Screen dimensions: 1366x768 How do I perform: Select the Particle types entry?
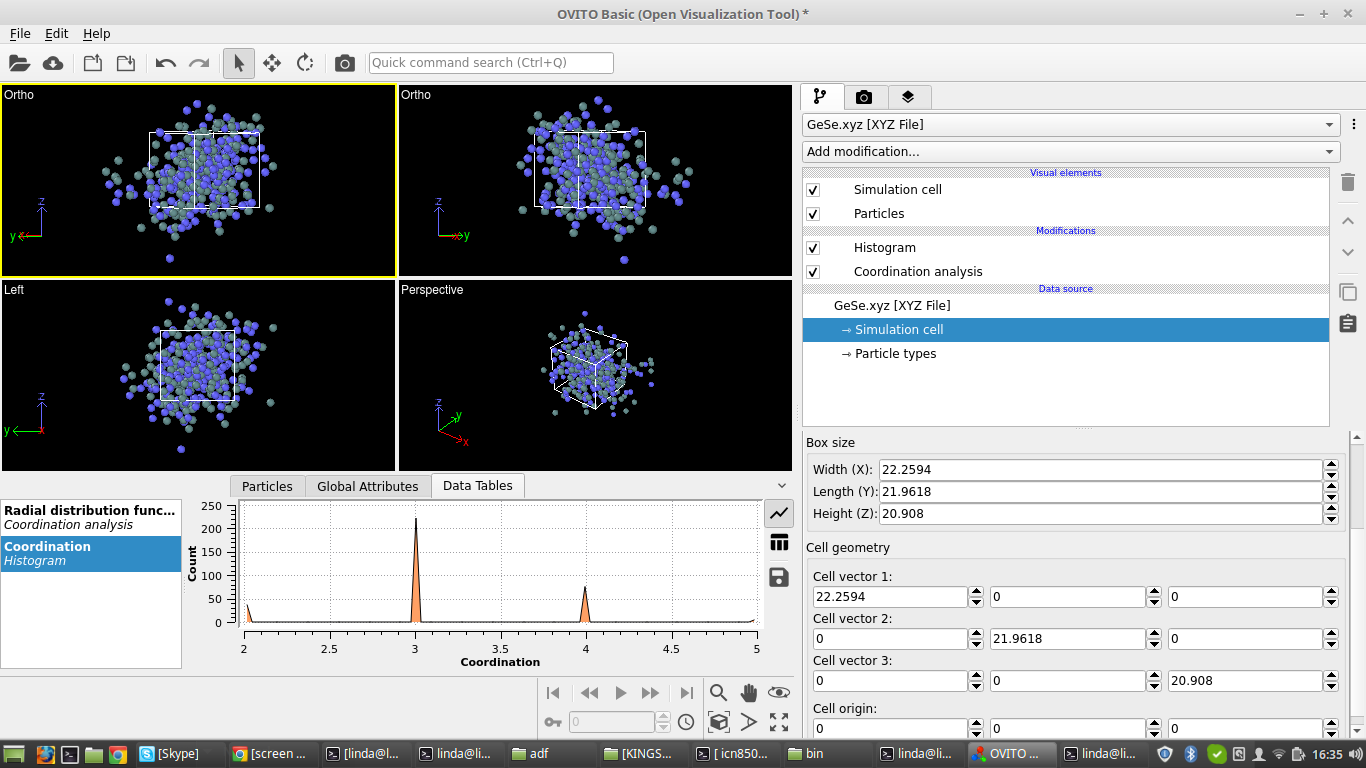tap(895, 354)
